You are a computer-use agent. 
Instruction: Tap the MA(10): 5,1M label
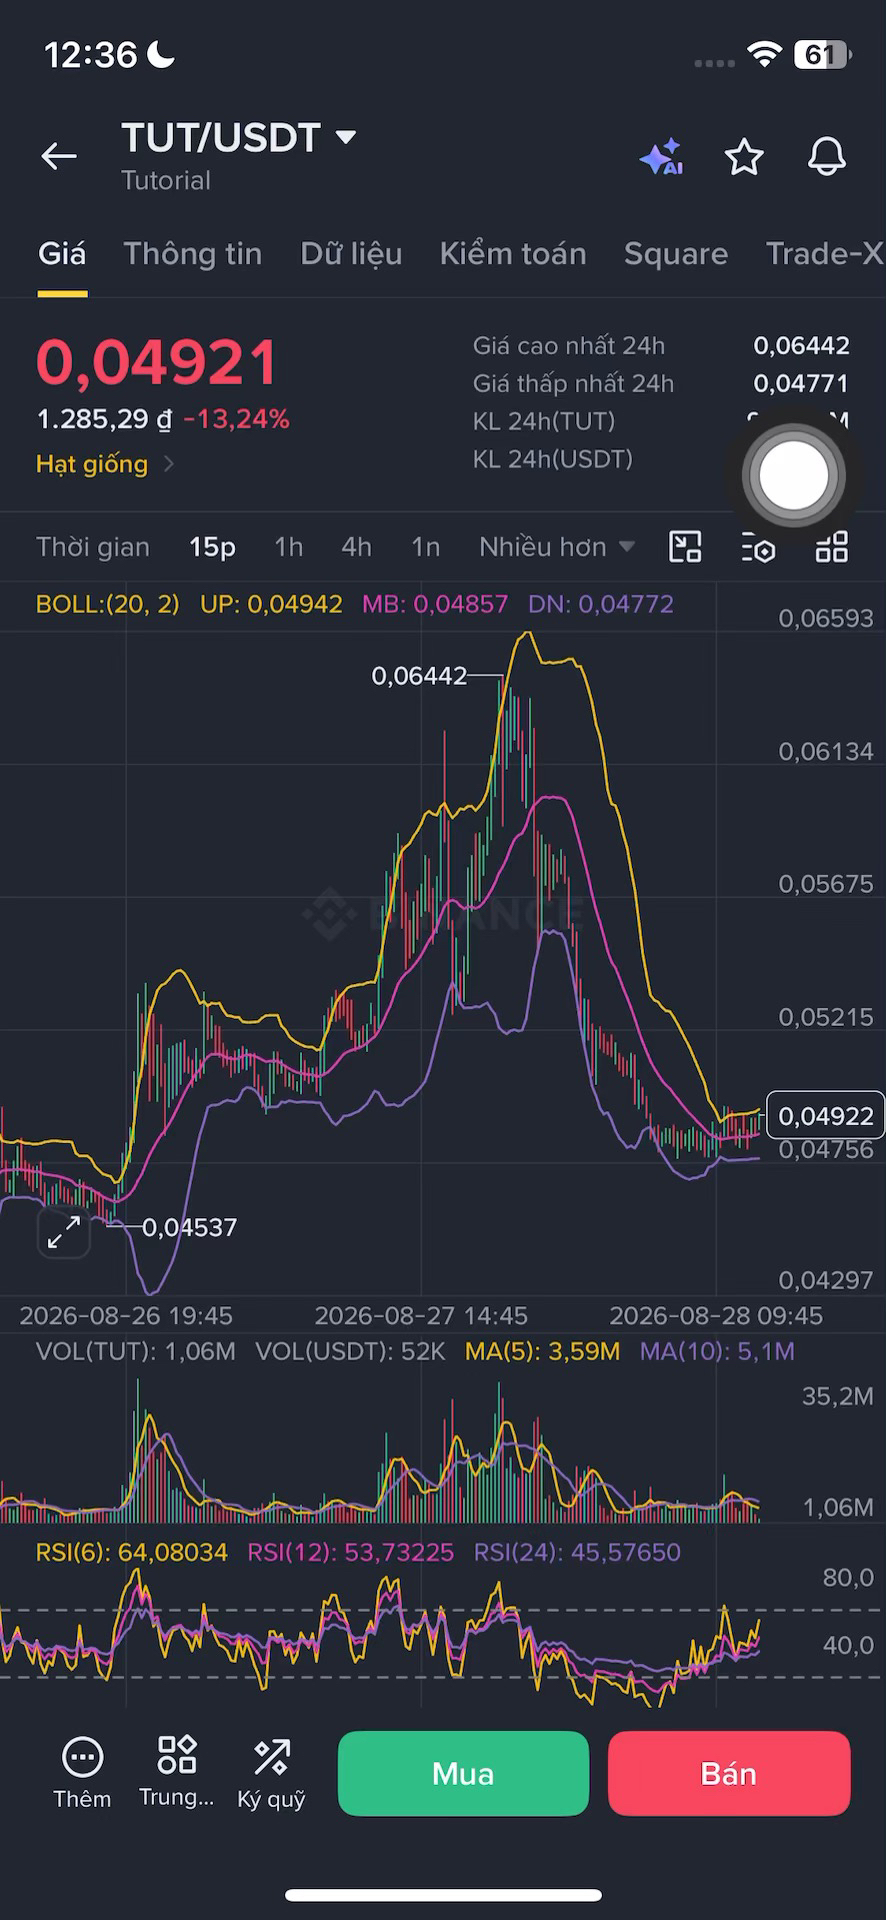point(717,1352)
